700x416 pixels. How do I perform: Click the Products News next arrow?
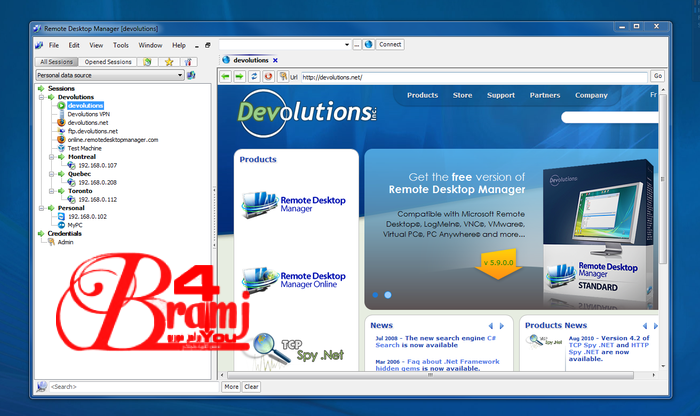pyautogui.click(x=655, y=326)
